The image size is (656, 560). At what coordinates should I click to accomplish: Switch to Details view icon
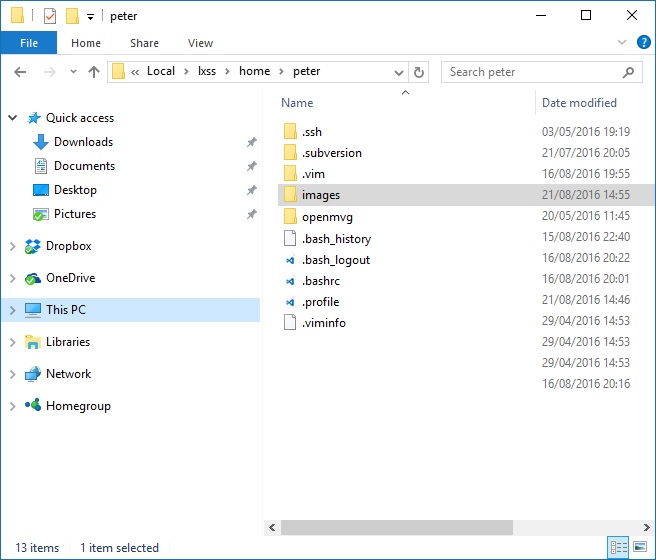pyautogui.click(x=619, y=547)
